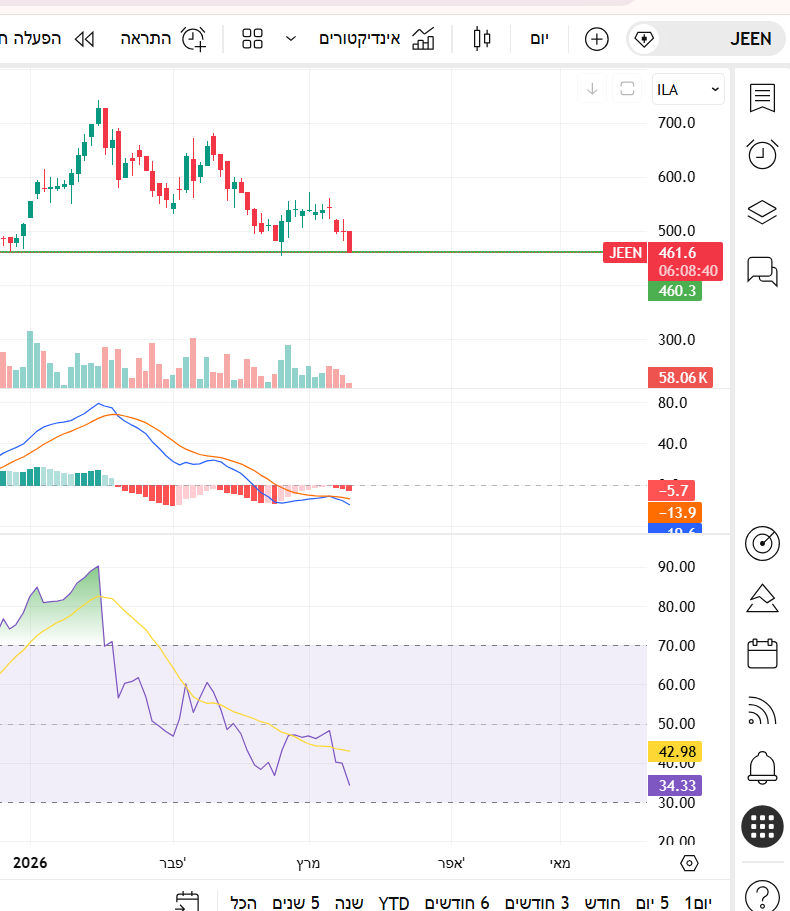Open the אינדיקטורים indicators button

[377, 39]
